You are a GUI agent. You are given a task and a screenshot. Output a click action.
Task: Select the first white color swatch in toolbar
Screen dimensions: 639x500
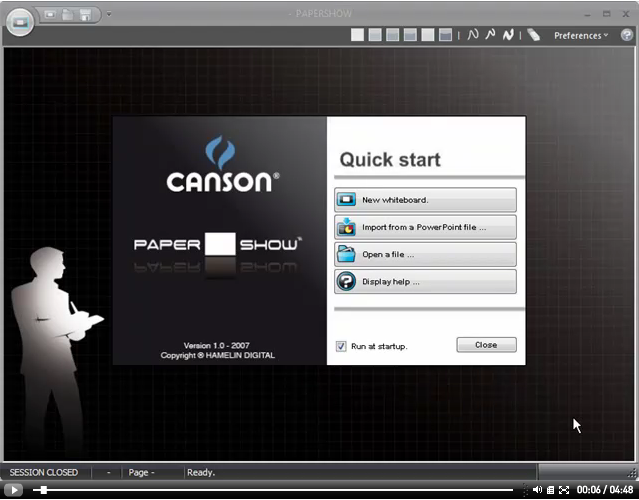tap(357, 35)
